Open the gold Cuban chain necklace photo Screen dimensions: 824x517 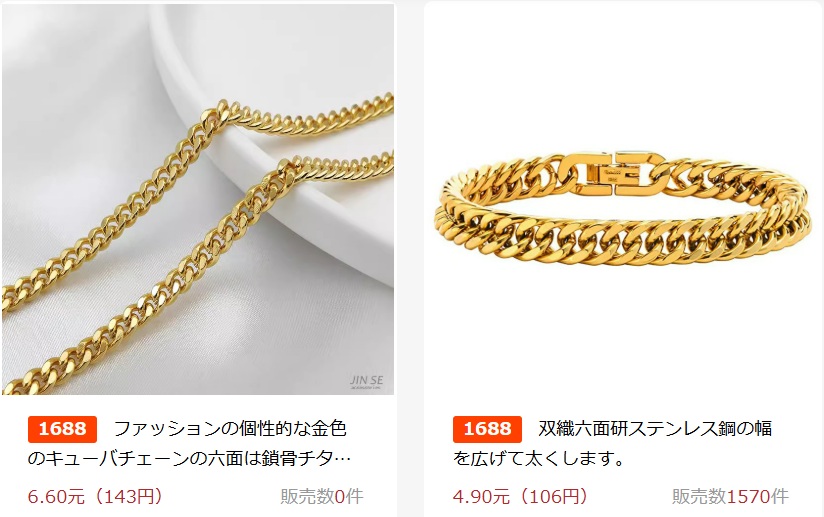point(198,199)
